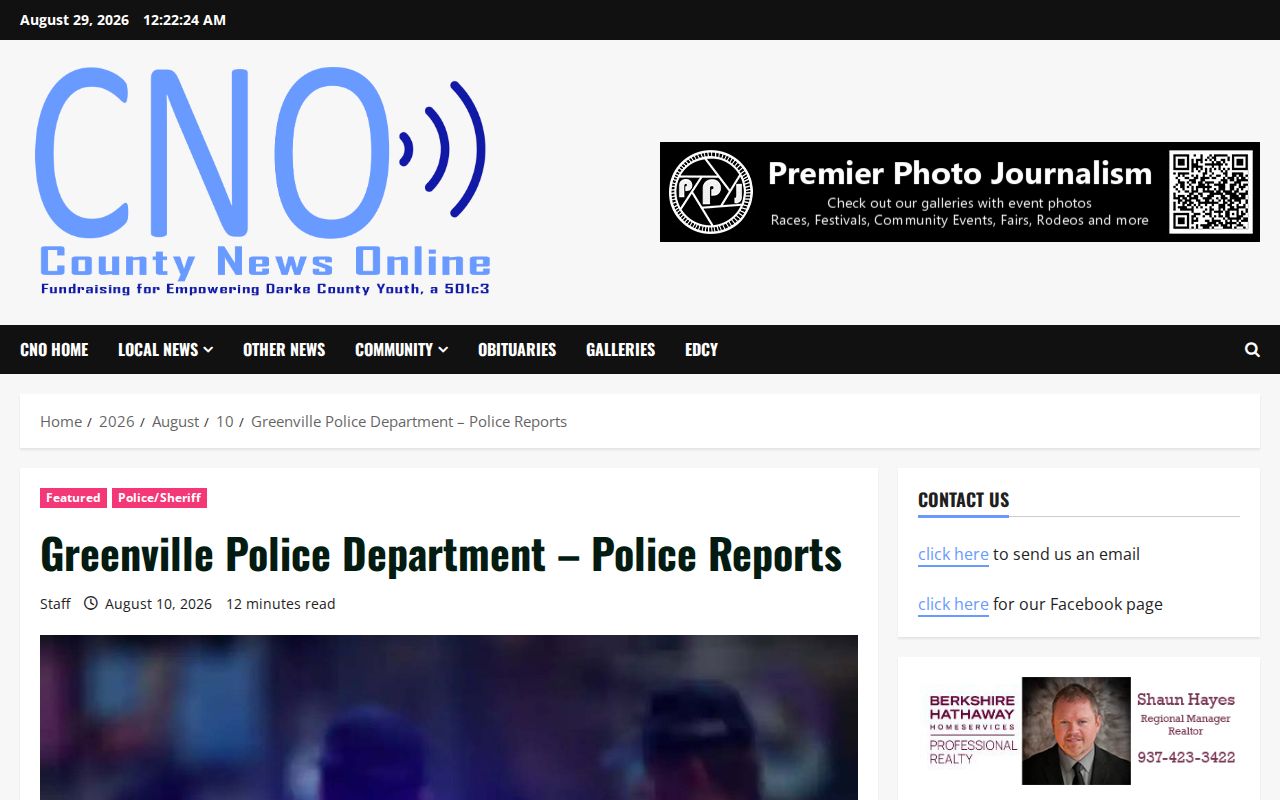Click the PPJ camera shutter logo
Viewport: 1280px width, 800px height.
[710, 192]
